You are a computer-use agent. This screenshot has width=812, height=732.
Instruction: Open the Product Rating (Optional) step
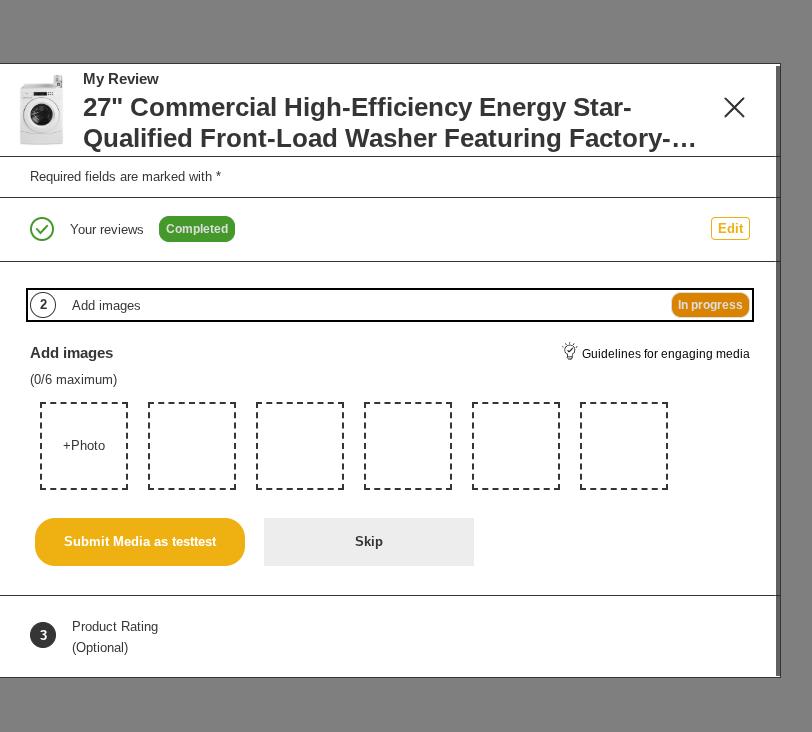pyautogui.click(x=115, y=637)
